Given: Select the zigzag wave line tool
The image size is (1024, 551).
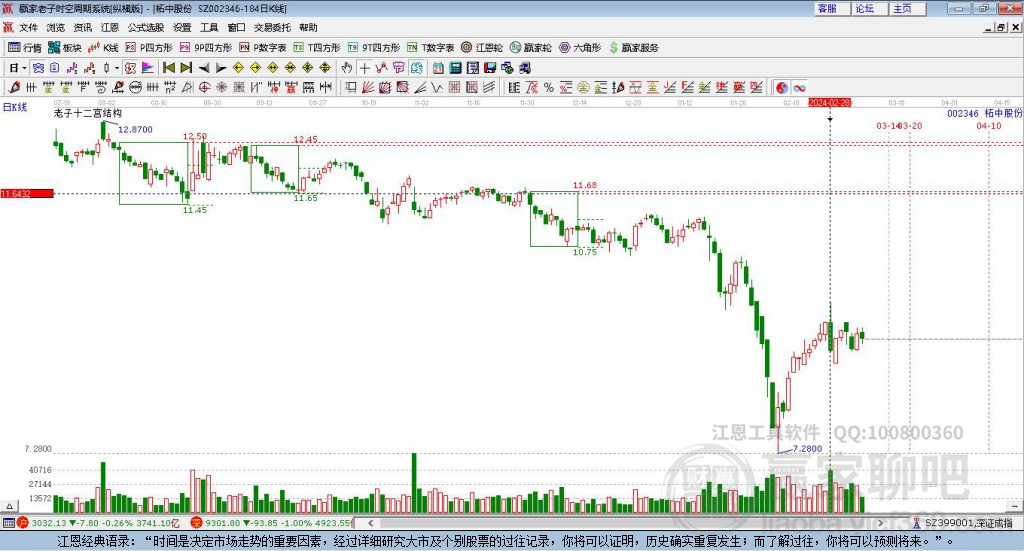Looking at the screenshot, I should click(x=437, y=87).
